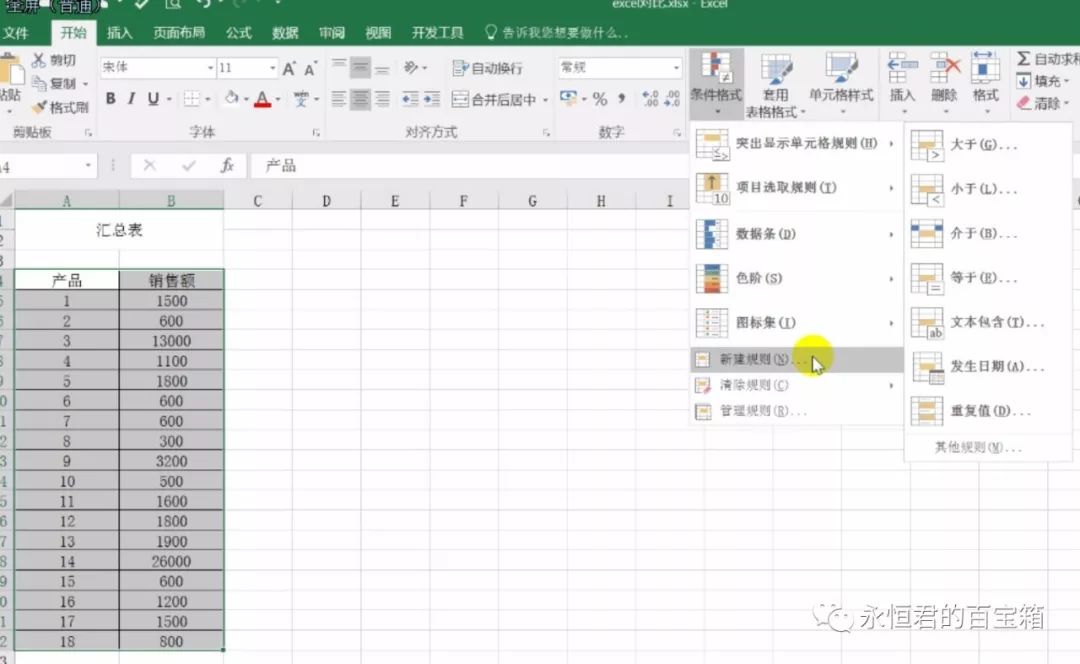Select the Format Painter brush

[39, 107]
